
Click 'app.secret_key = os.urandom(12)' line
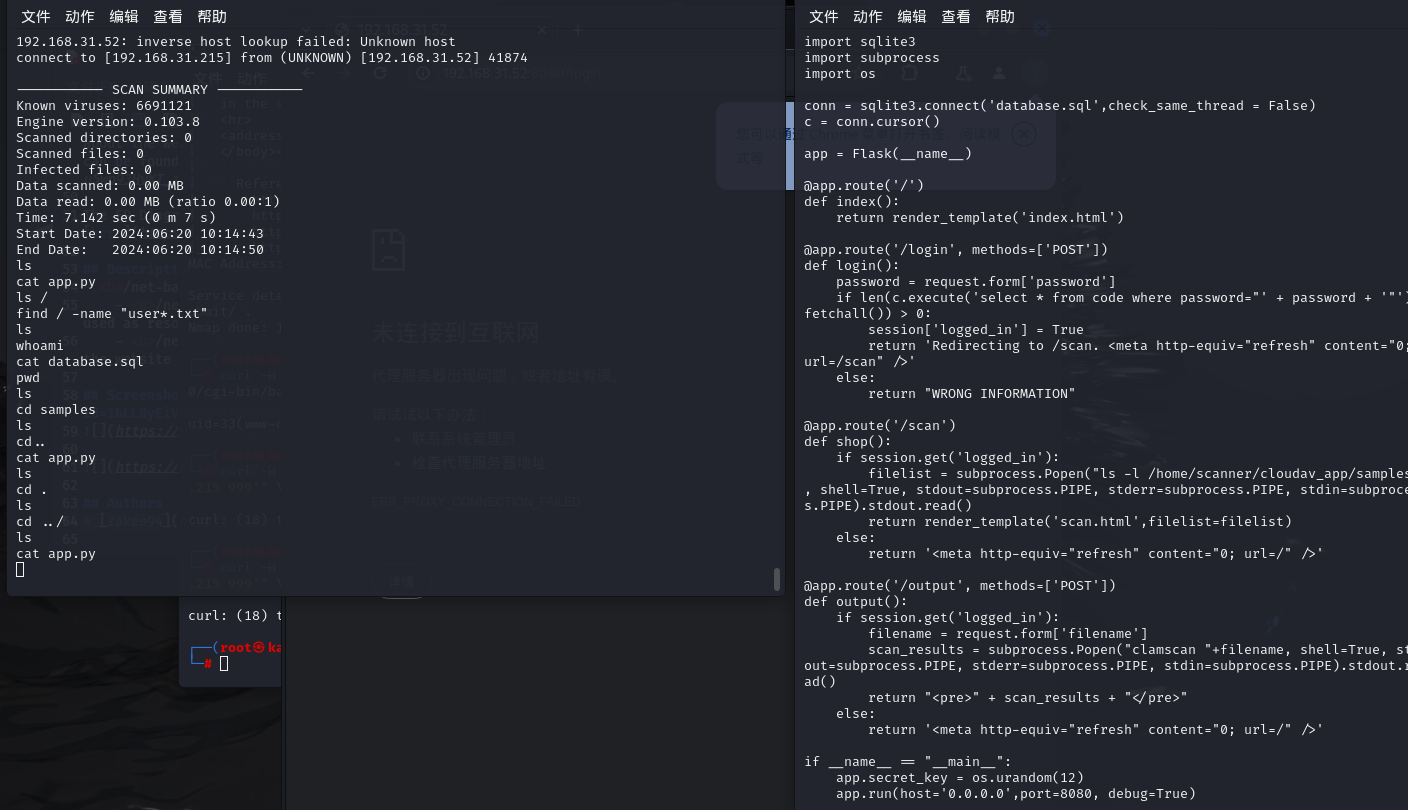(x=960, y=778)
